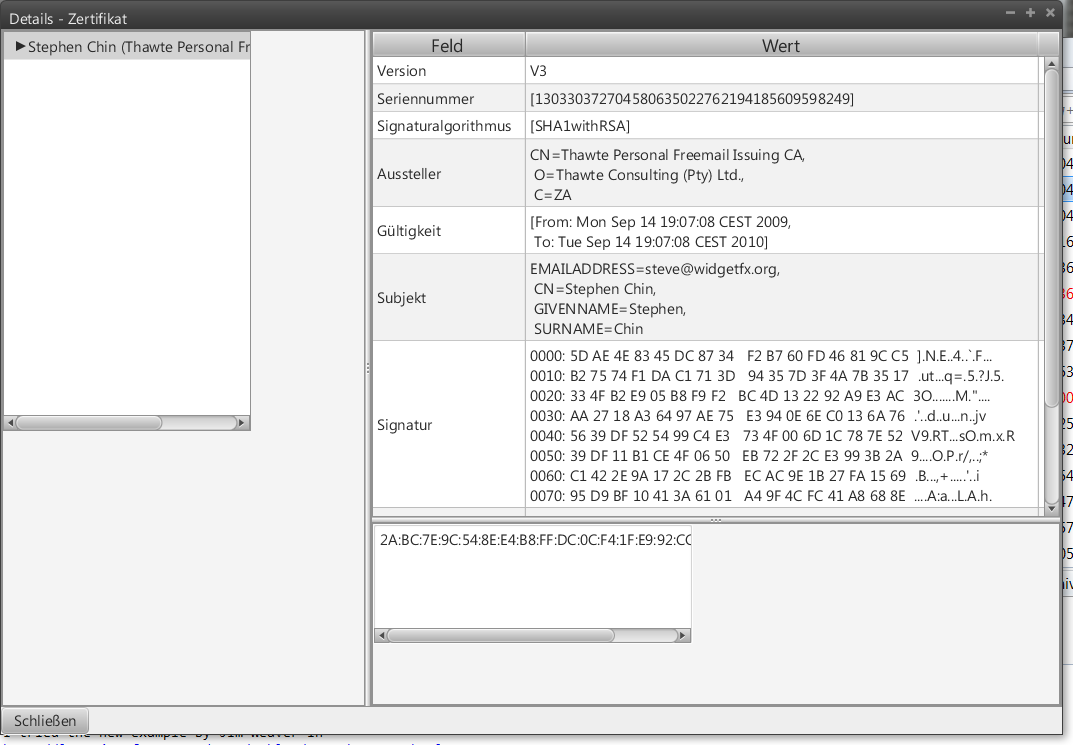Click left arrow of tree horizontal scrollbar

click(x=10, y=423)
